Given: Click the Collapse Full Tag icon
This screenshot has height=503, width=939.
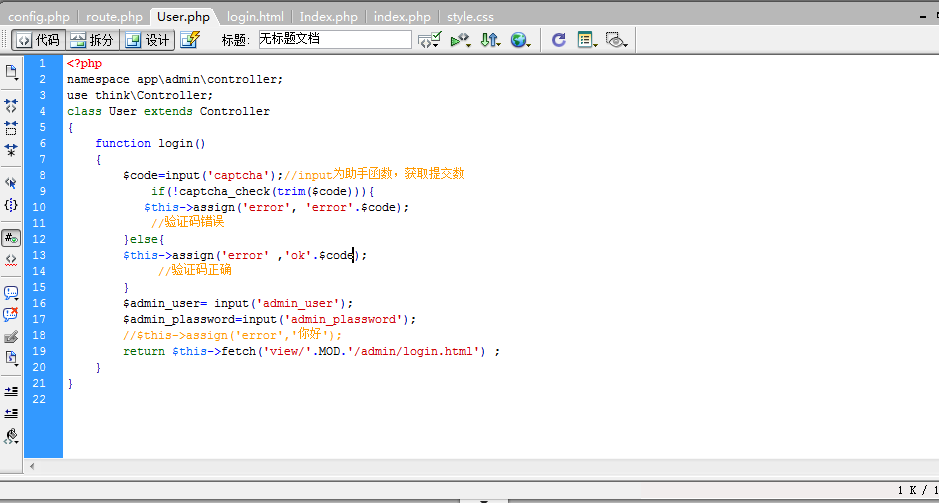Looking at the screenshot, I should [11, 105].
